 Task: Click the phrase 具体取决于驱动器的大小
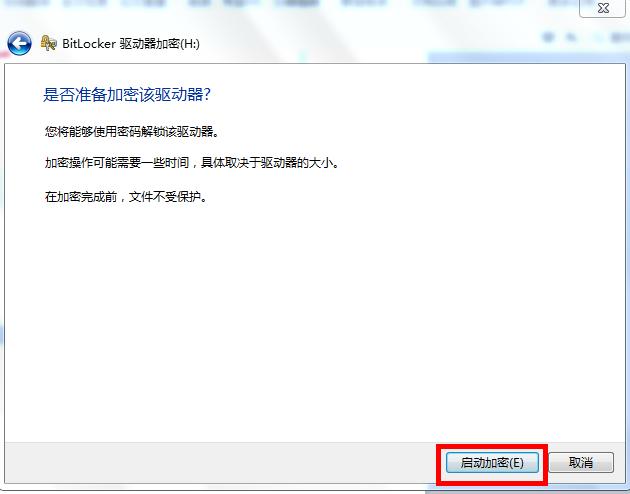(x=270, y=163)
